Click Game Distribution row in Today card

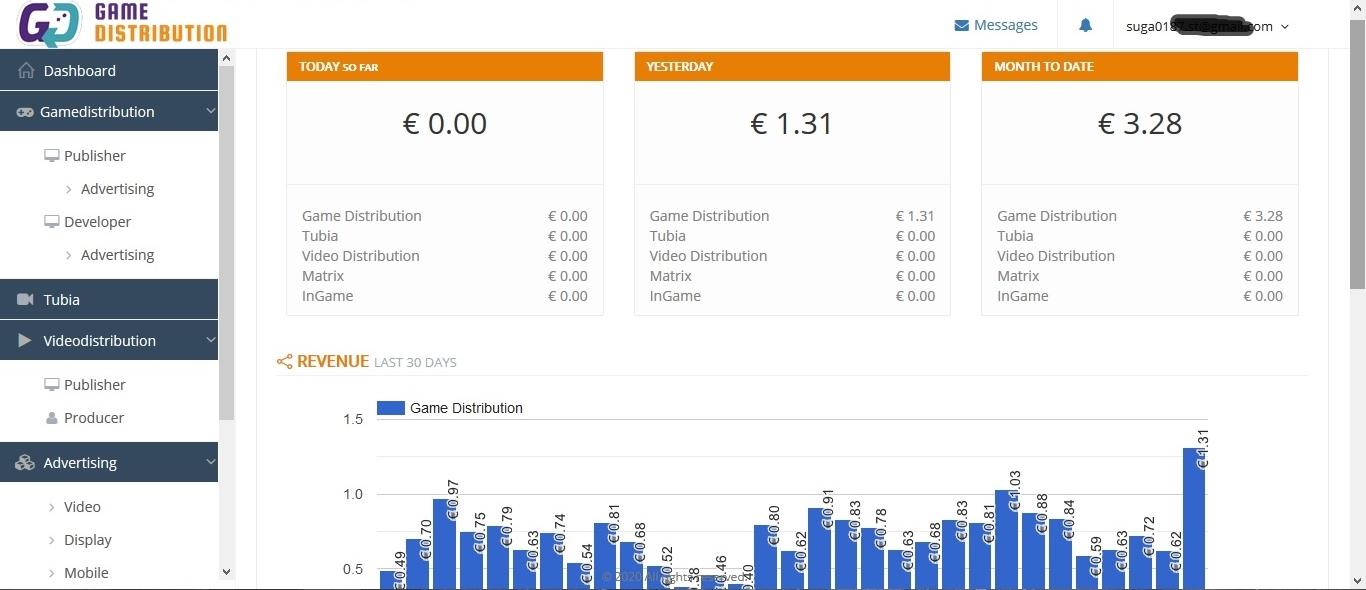445,216
